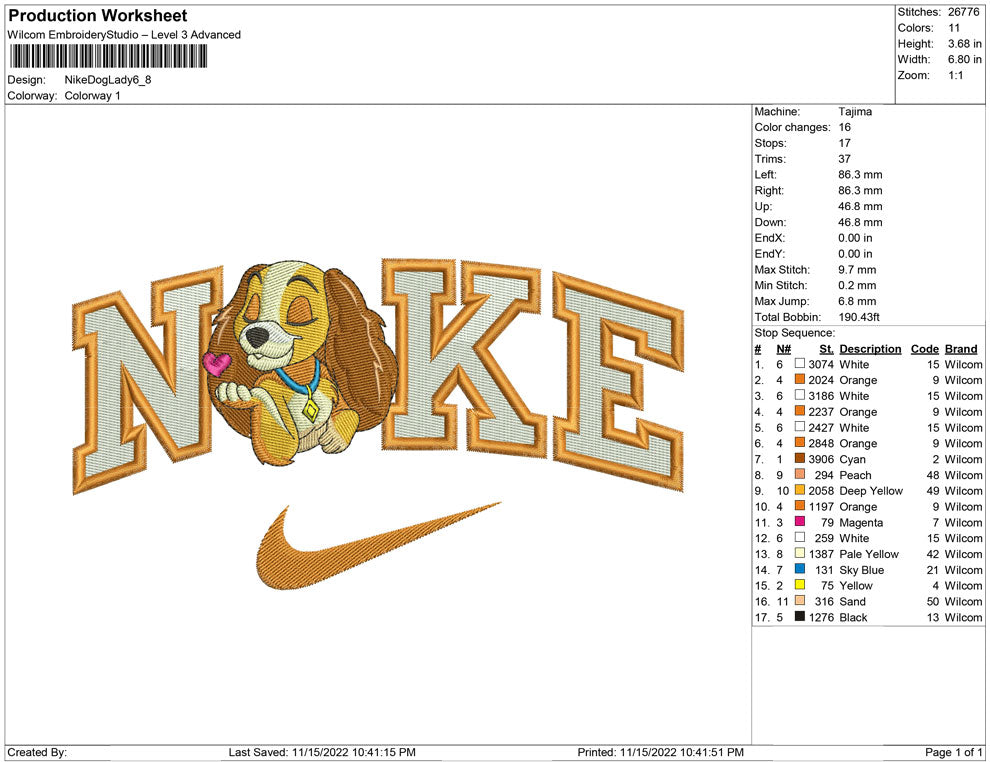Viewport: 990px width, 762px height.
Task: Click the Deep Yellow color swatch
Action: 799,490
